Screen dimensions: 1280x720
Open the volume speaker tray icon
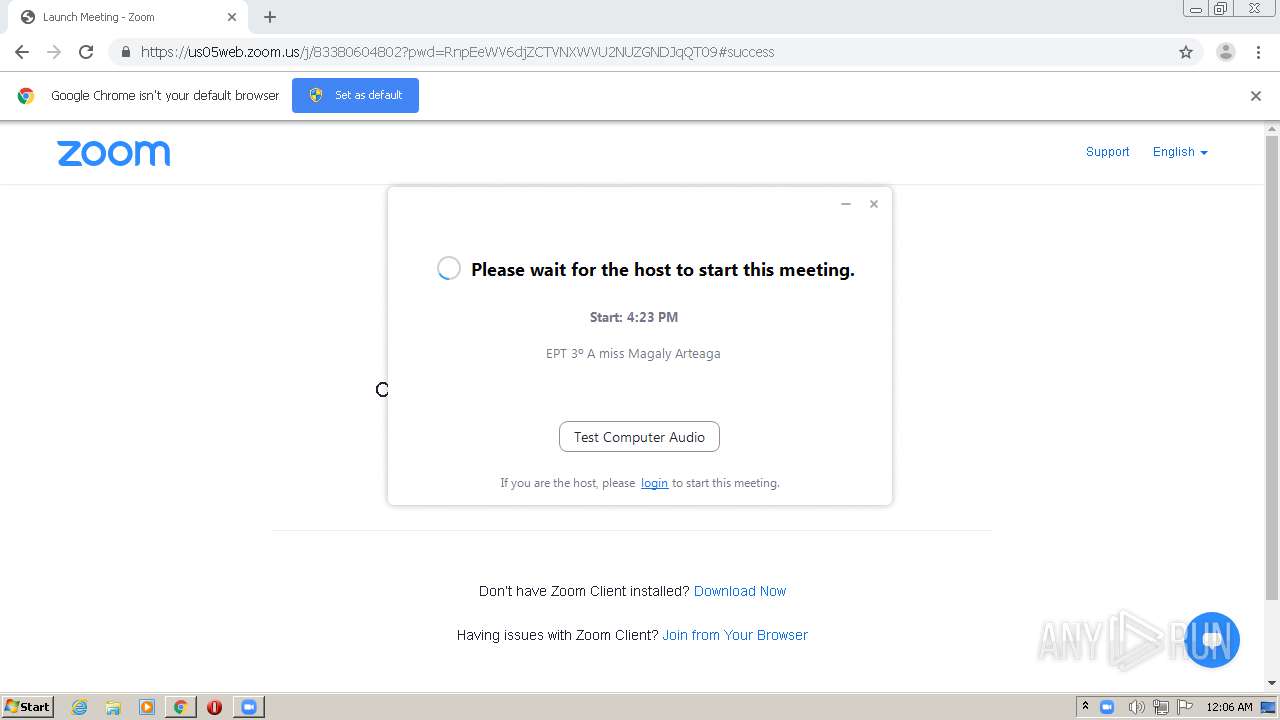(1136, 707)
